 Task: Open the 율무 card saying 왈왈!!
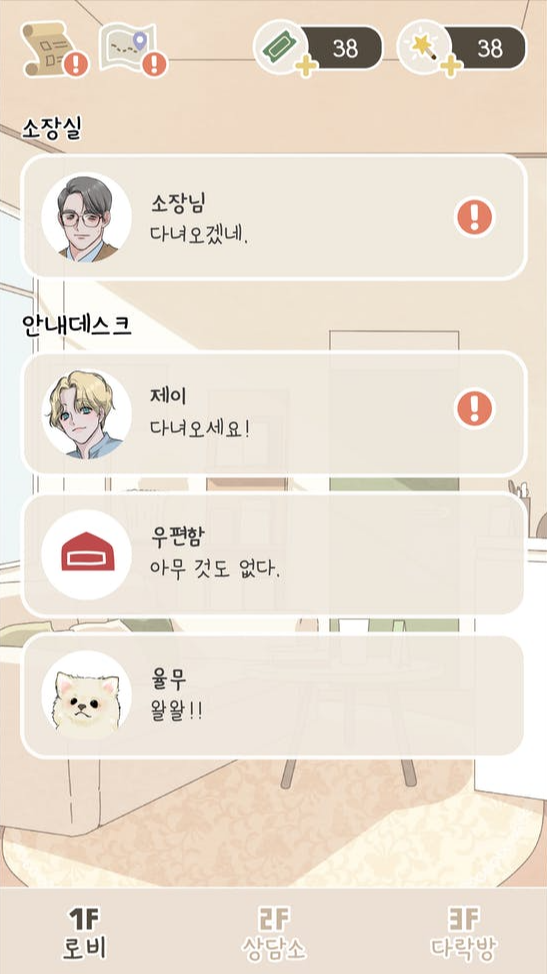point(274,696)
